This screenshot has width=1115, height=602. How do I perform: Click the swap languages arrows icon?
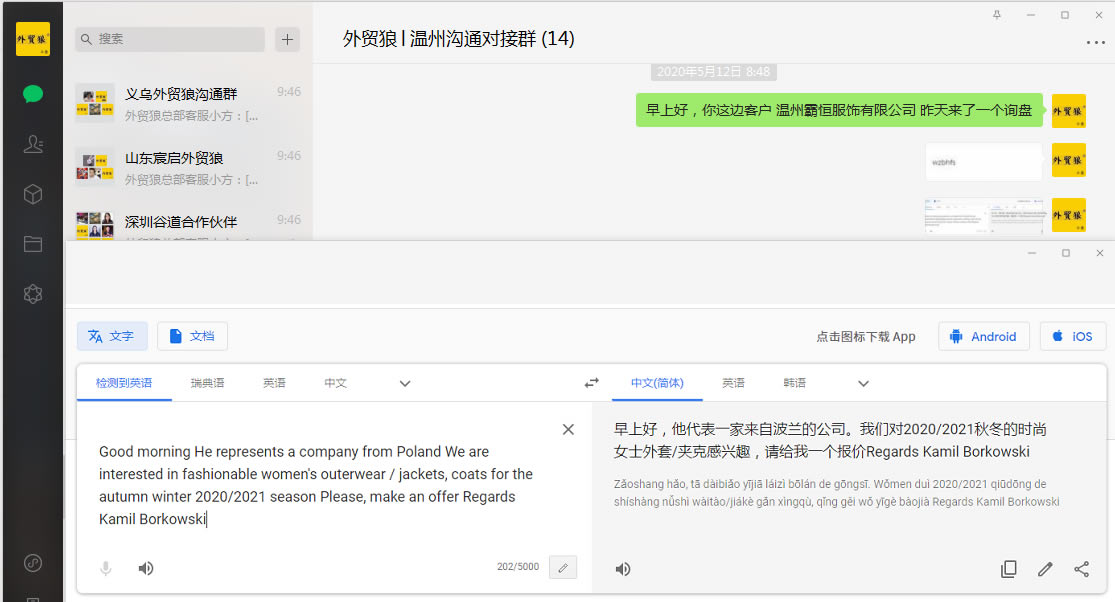[x=592, y=383]
